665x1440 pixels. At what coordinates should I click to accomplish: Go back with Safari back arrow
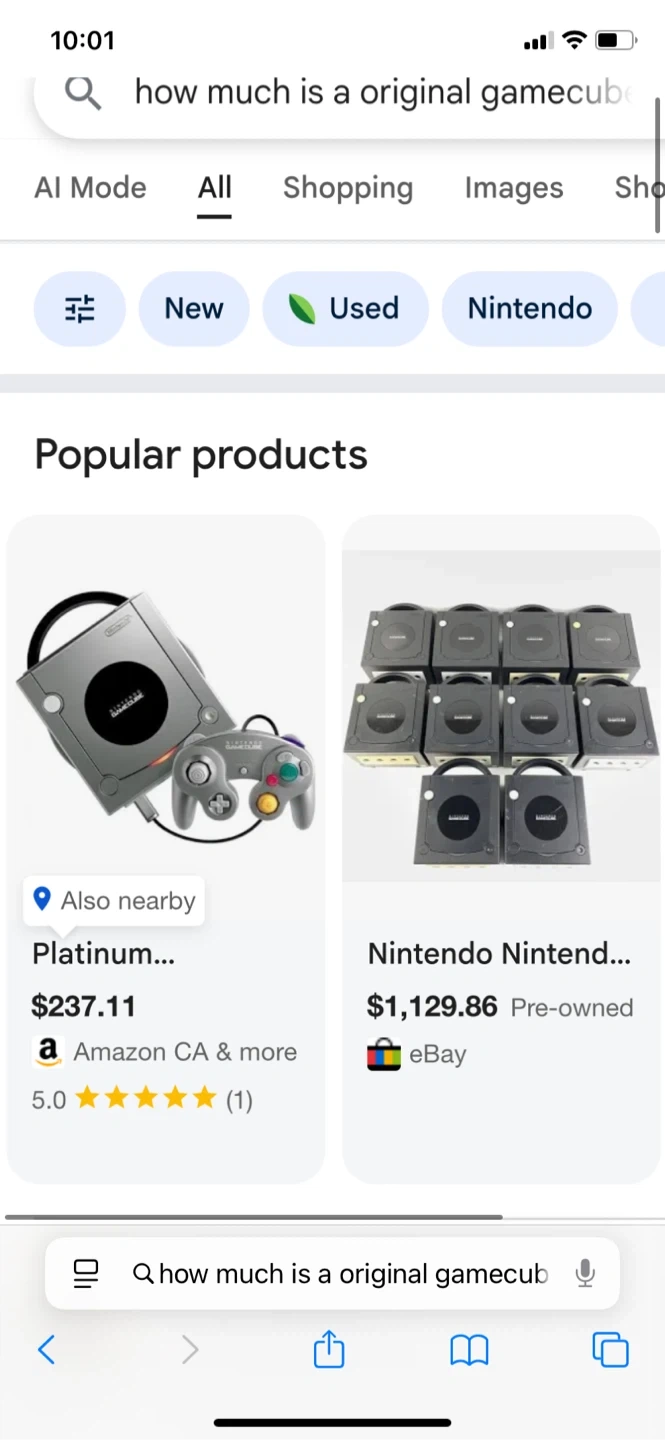46,1350
